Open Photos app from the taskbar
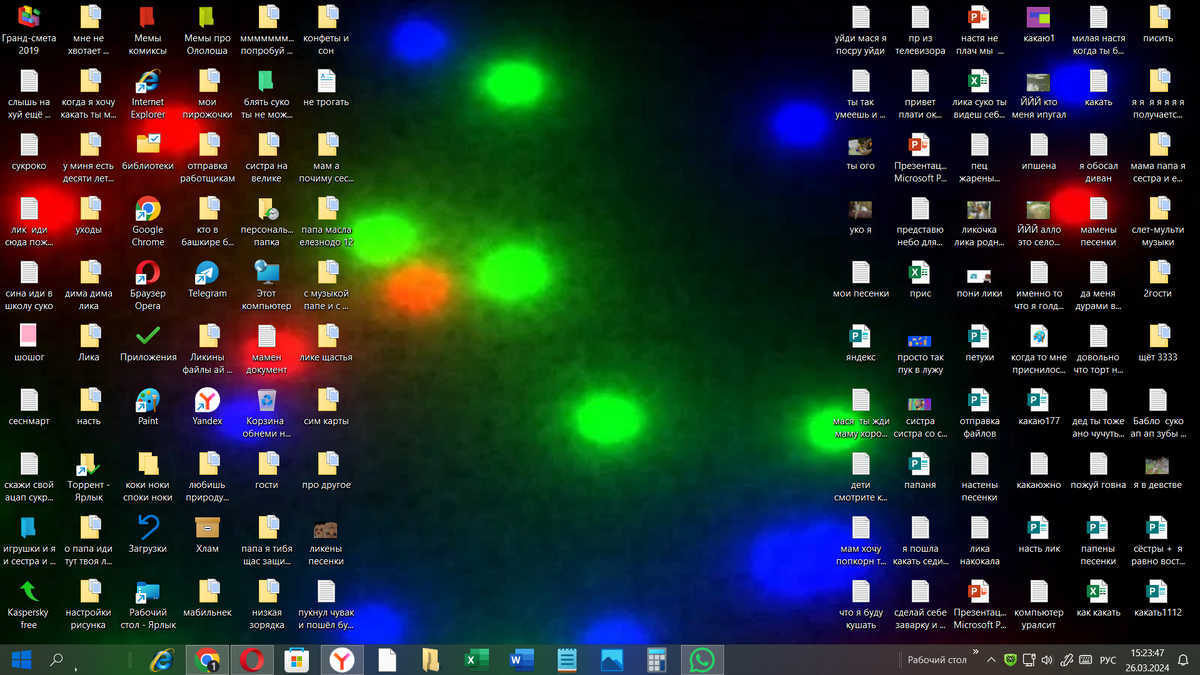The height and width of the screenshot is (675, 1200). pyautogui.click(x=611, y=660)
